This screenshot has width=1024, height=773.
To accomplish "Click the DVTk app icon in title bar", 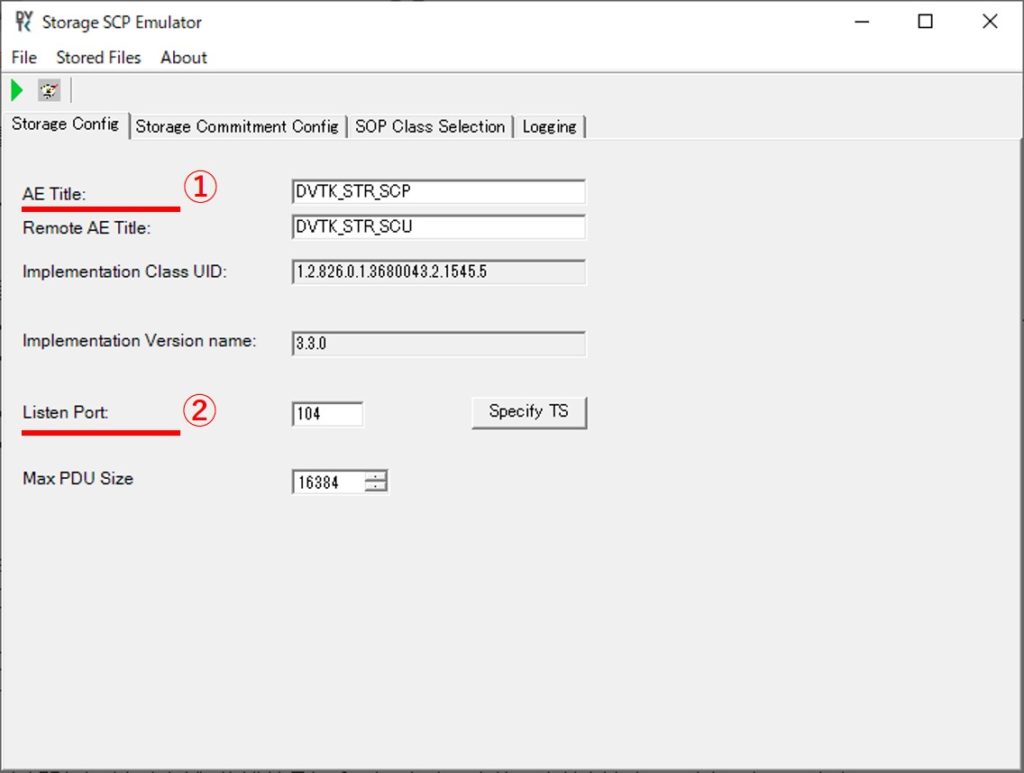I will (23, 21).
